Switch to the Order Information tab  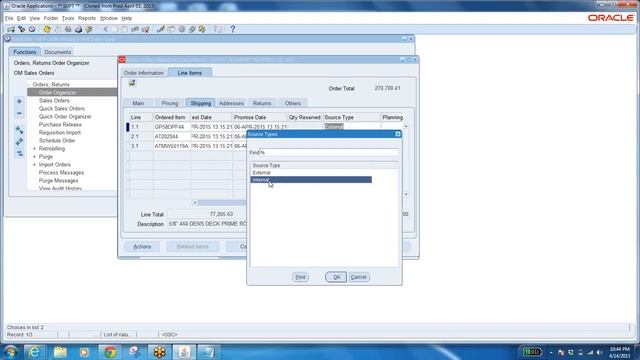click(x=144, y=73)
